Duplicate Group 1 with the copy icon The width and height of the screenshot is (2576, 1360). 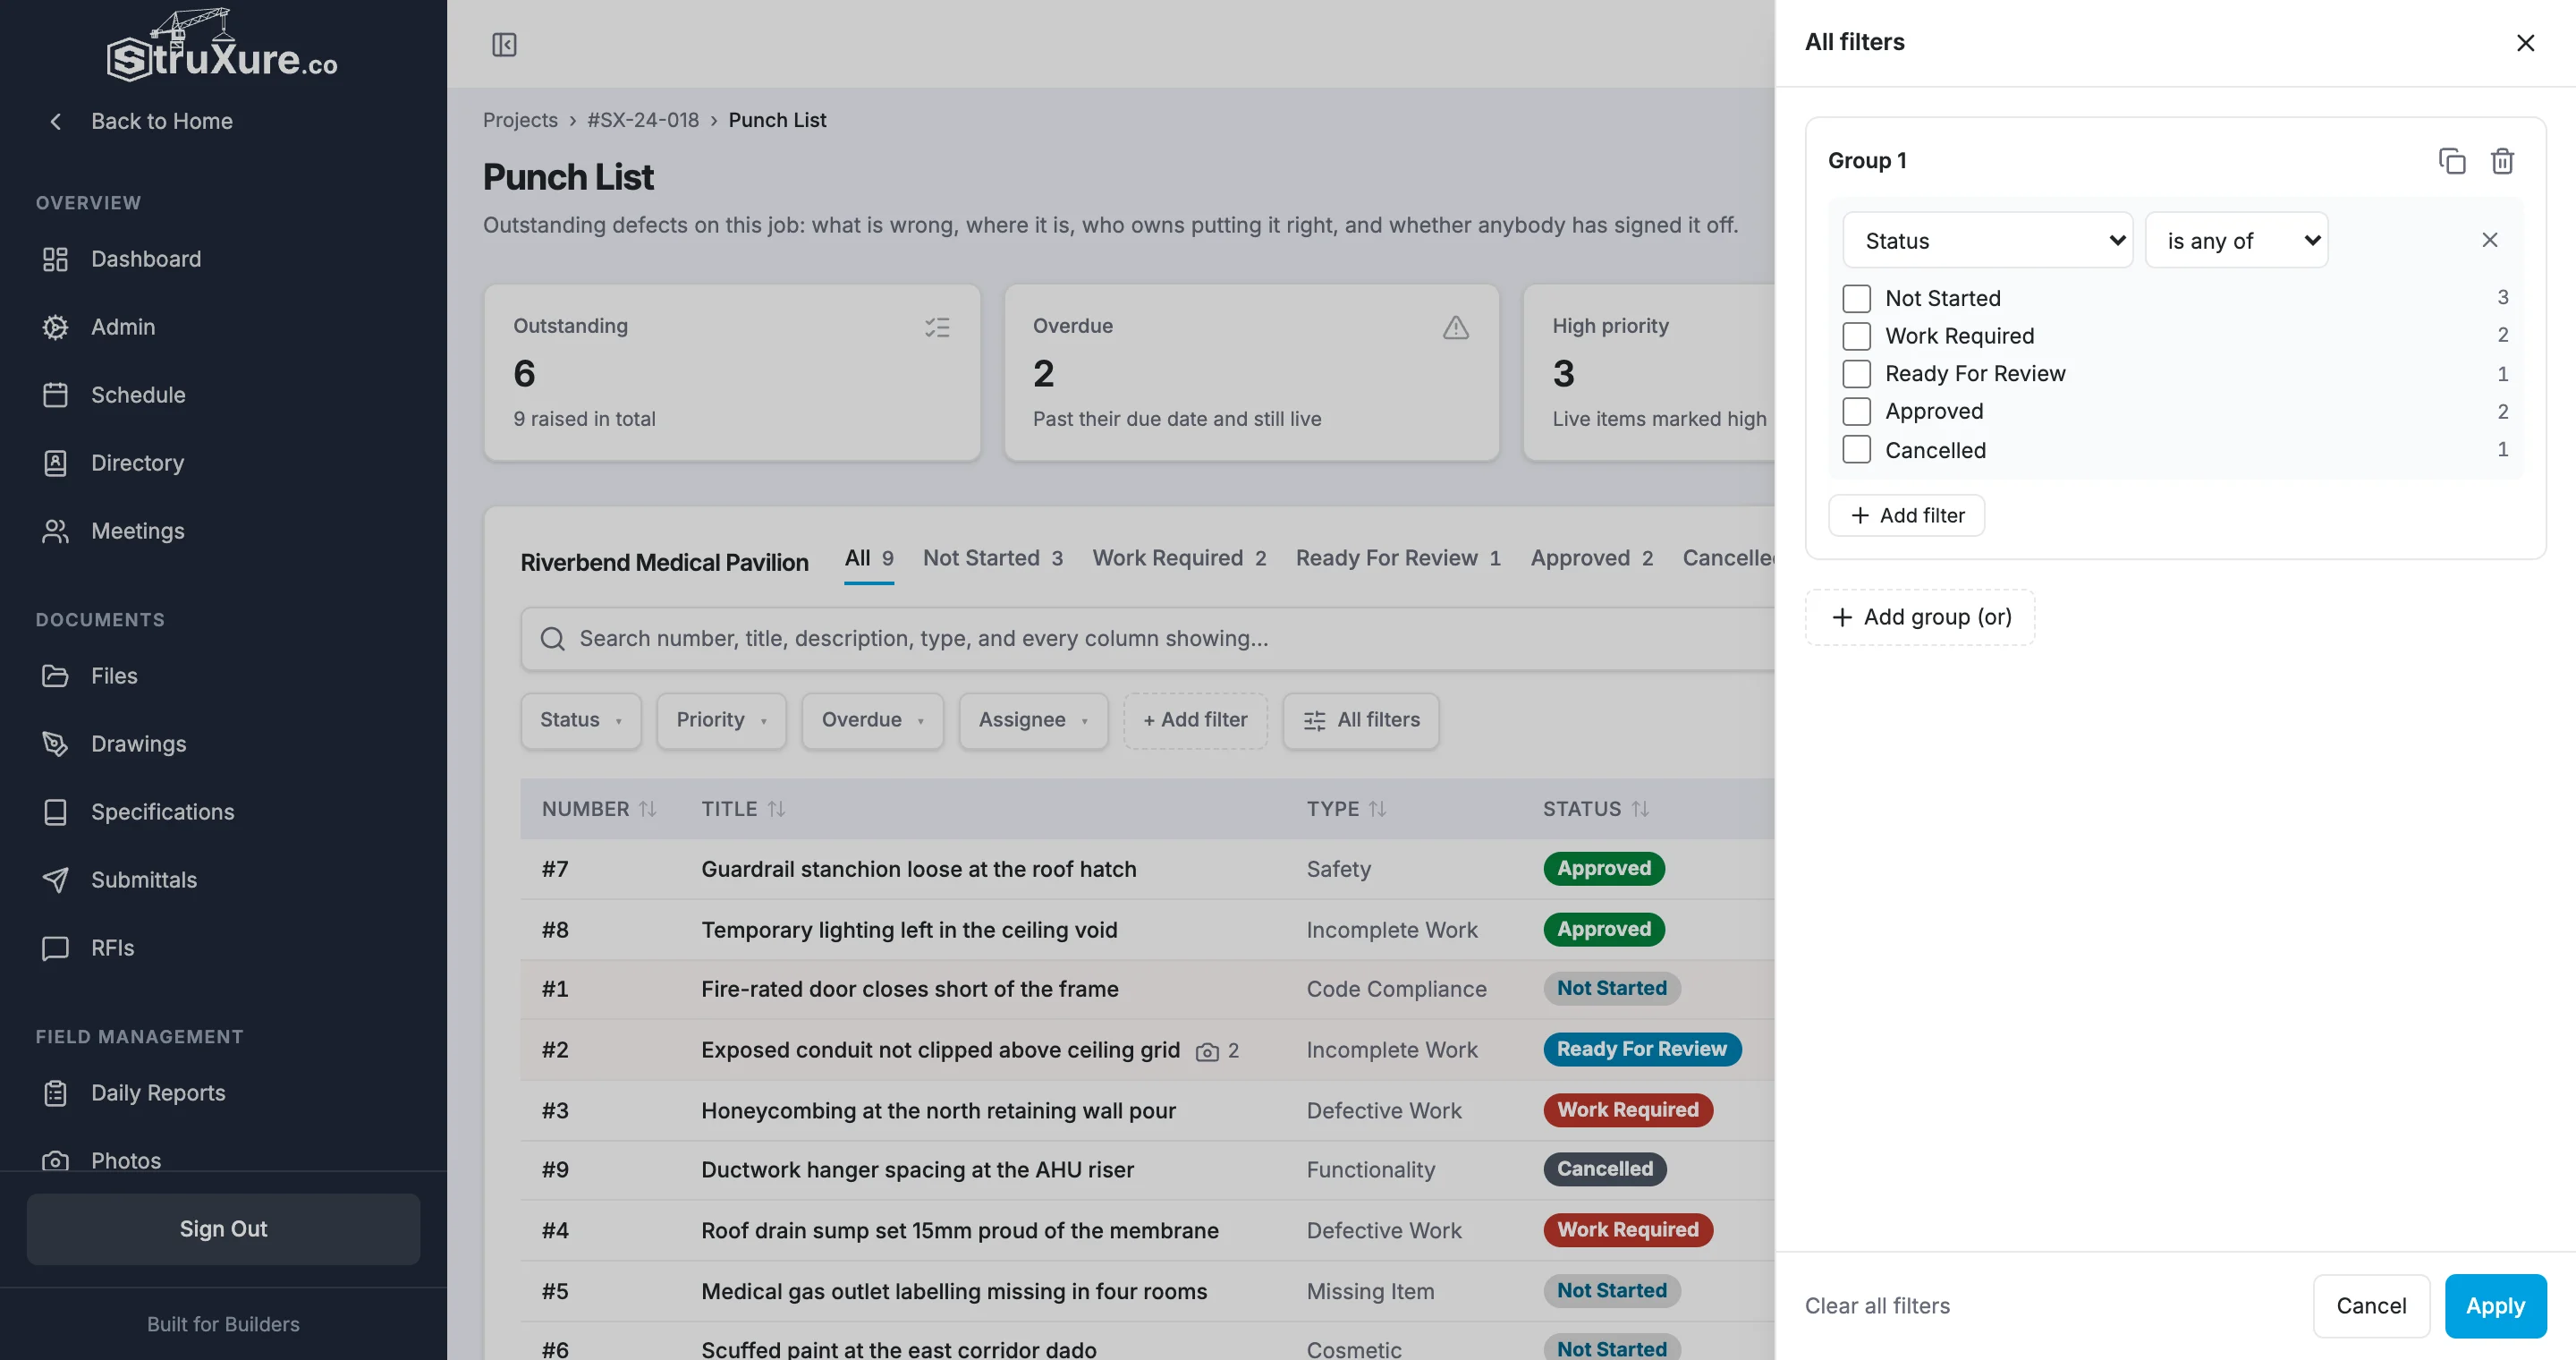2451,161
